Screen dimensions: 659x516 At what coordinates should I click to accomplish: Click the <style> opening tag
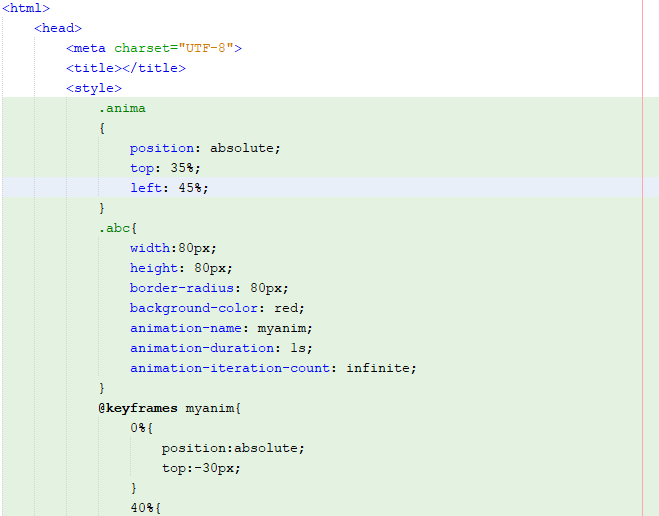click(x=94, y=88)
